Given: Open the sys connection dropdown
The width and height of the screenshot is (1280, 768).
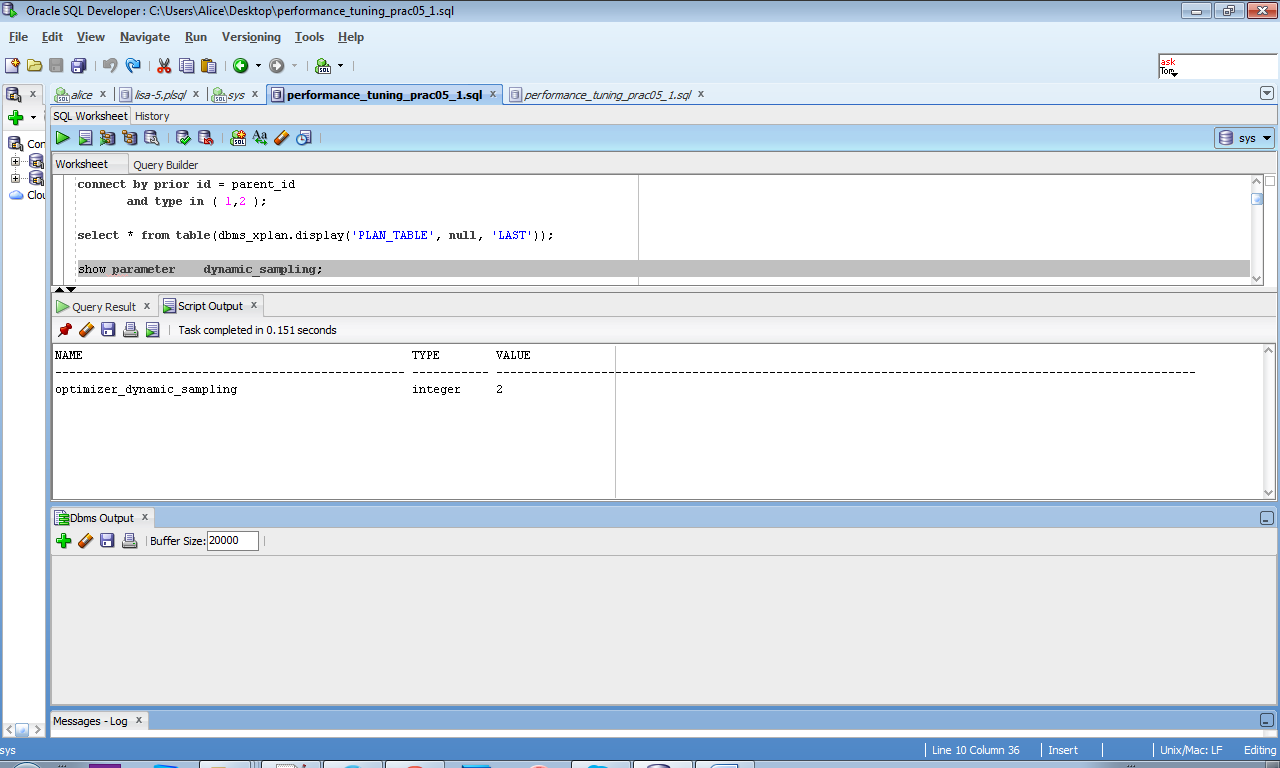Looking at the screenshot, I should pos(1245,138).
